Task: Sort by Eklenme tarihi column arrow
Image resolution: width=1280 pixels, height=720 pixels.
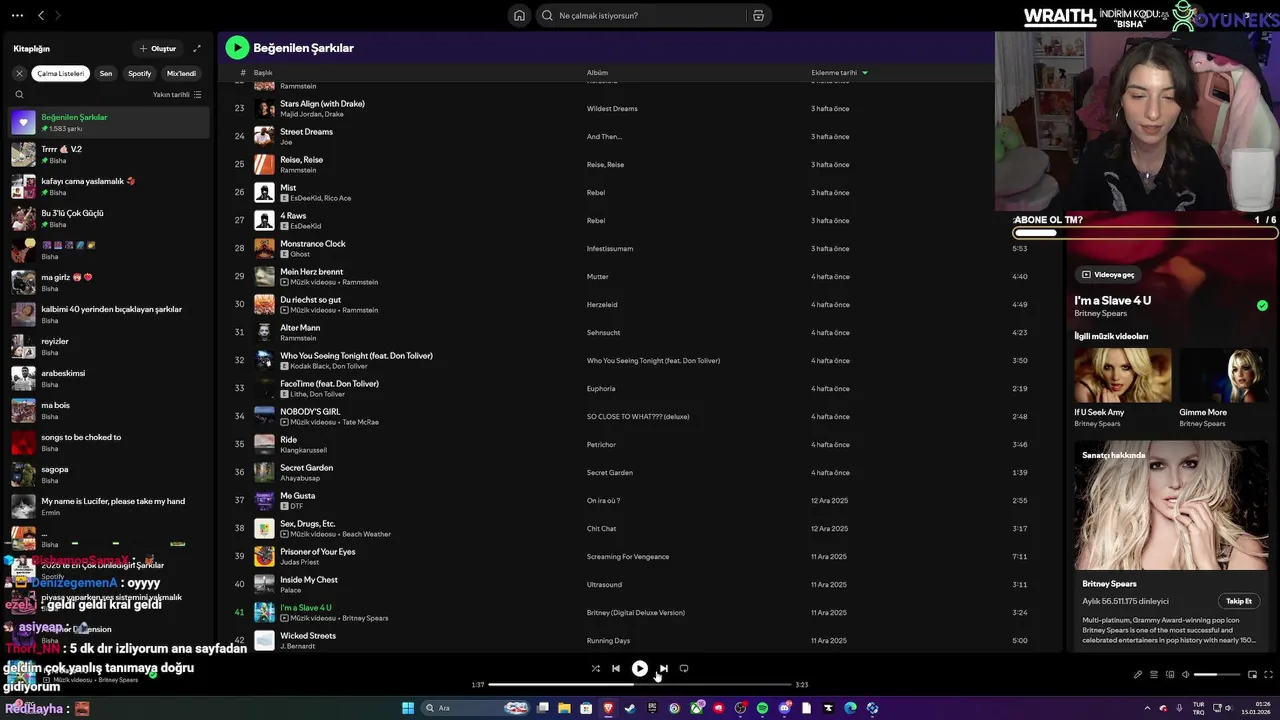Action: click(x=865, y=73)
